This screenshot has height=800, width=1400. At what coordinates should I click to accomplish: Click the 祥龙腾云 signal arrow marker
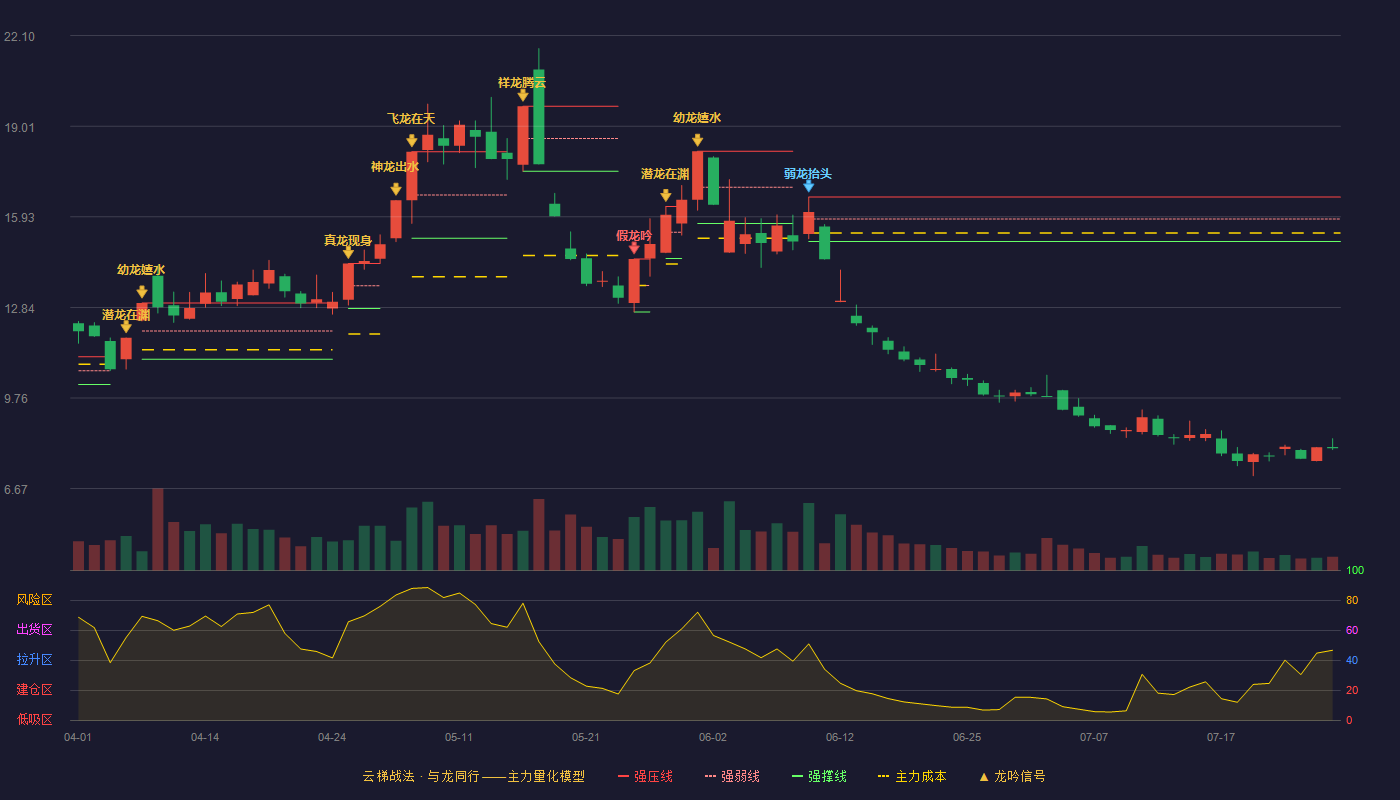pos(523,96)
